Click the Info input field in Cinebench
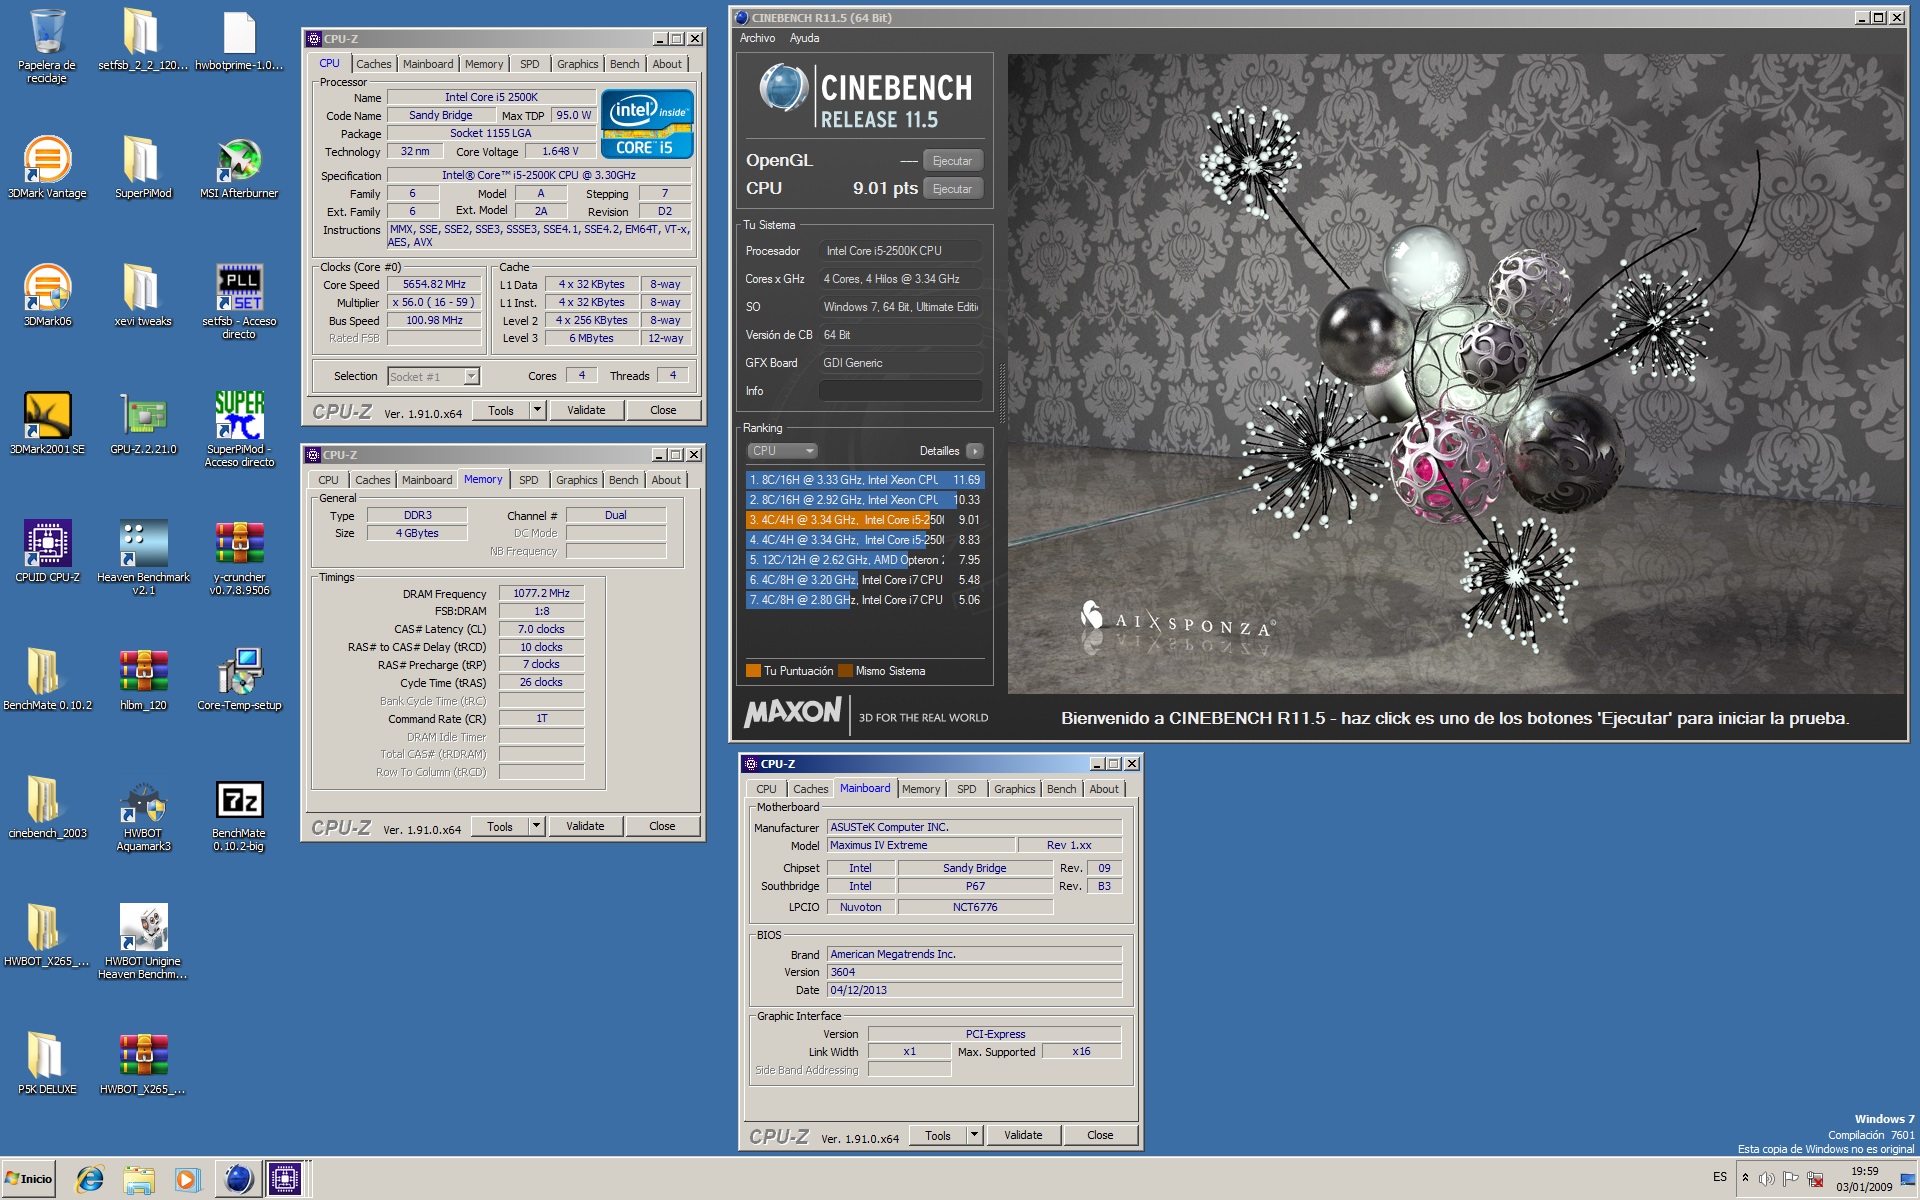Screen dimensions: 1920x1200 [900, 391]
